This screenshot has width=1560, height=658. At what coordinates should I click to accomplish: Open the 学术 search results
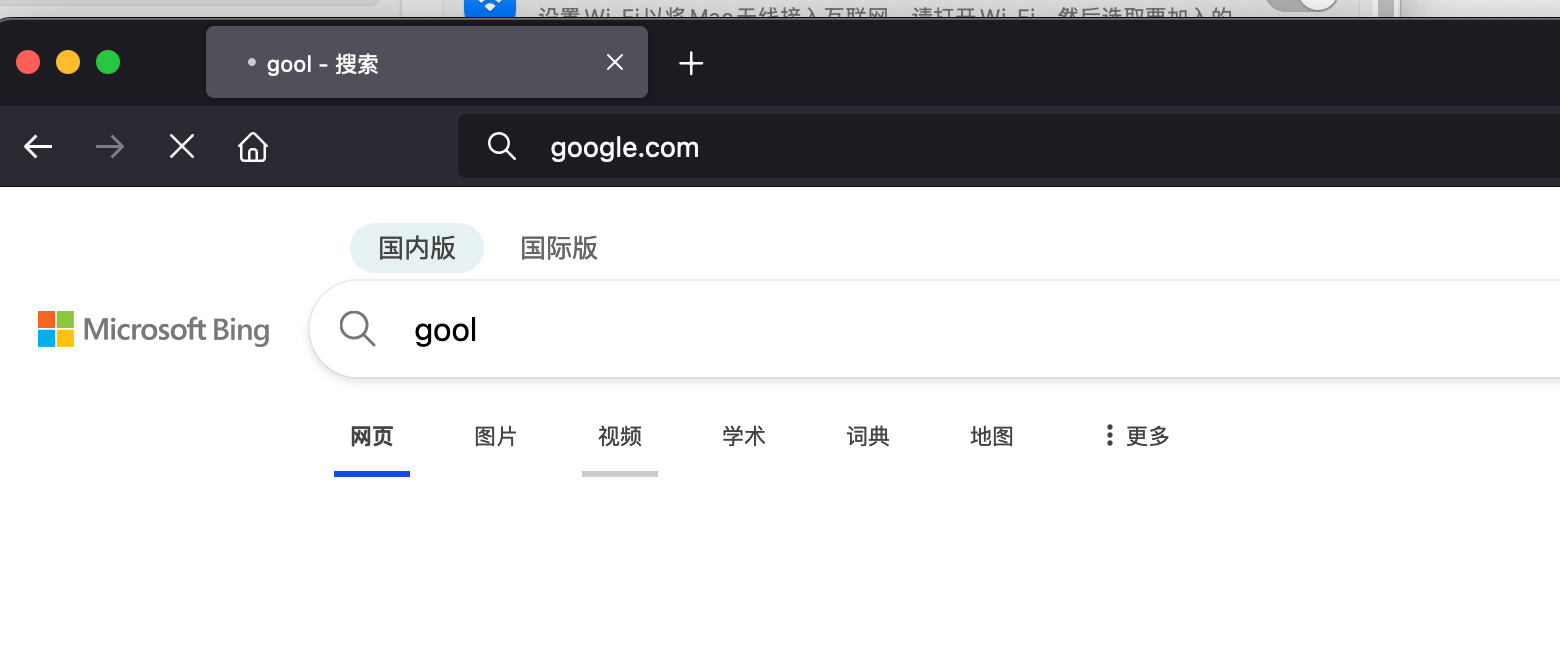click(743, 436)
